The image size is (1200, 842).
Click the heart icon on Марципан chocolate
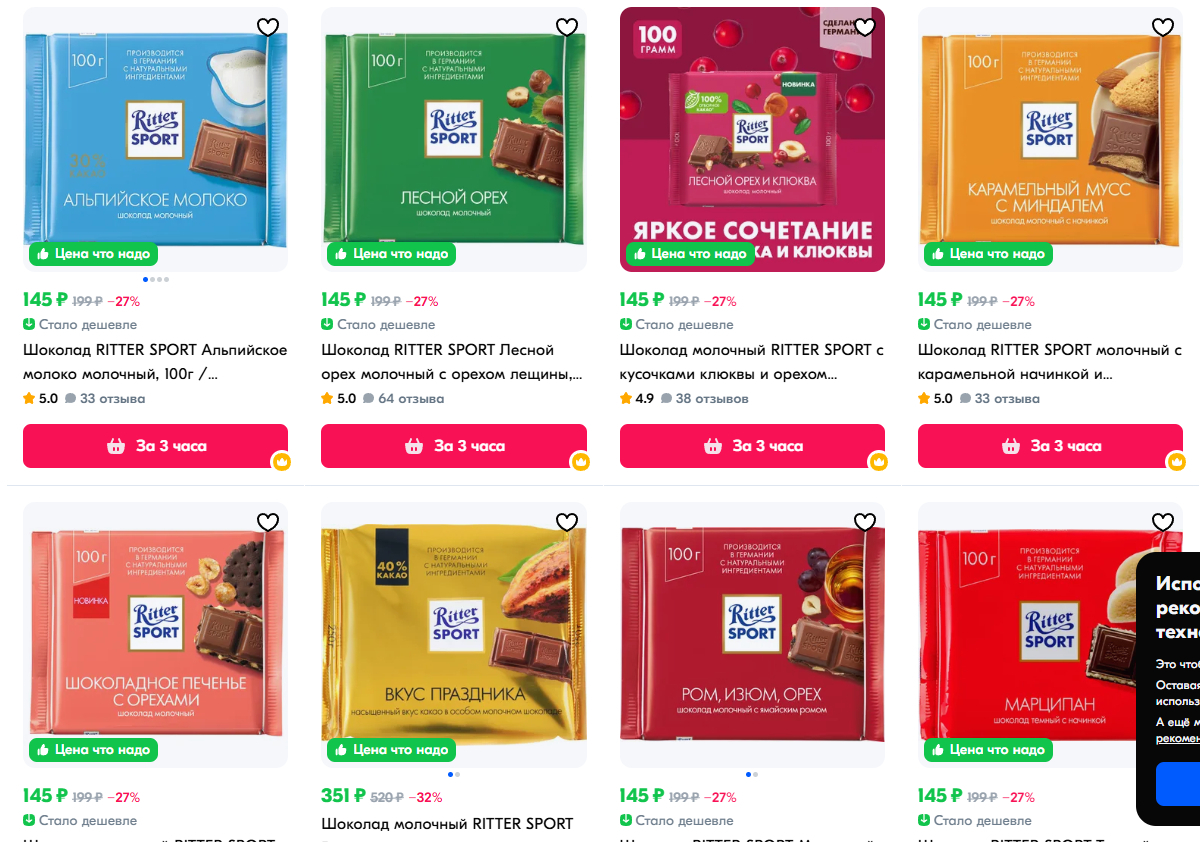1163,522
